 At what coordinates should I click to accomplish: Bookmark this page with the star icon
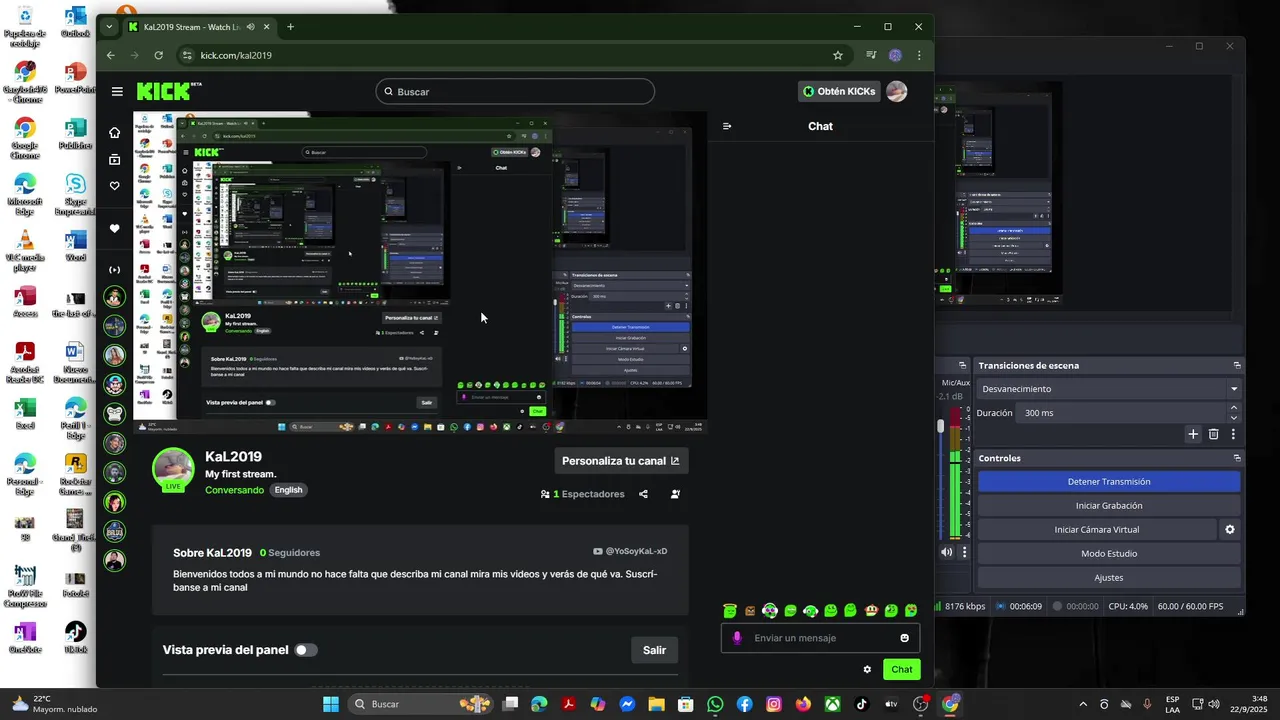pyautogui.click(x=838, y=55)
